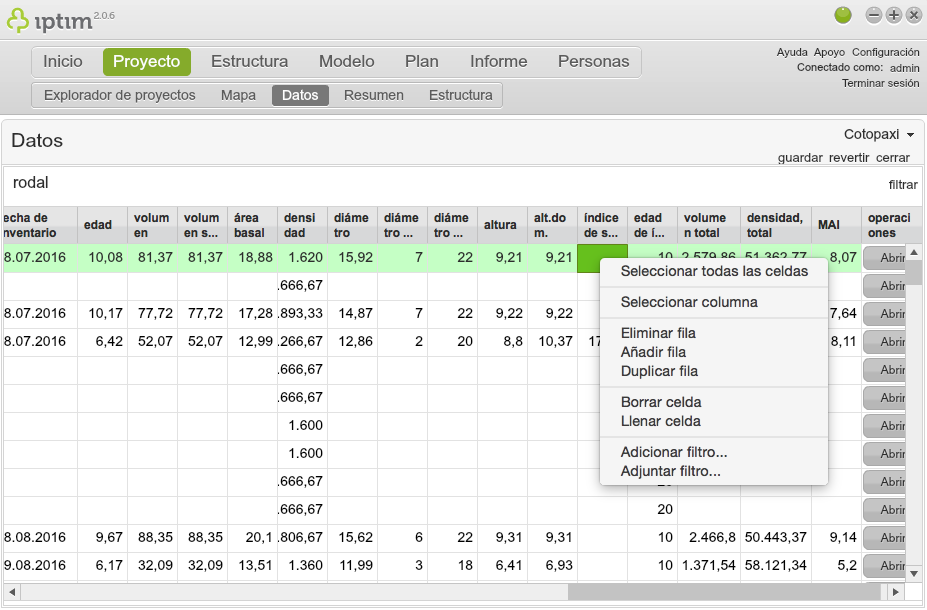Image resolution: width=927 pixels, height=610 pixels.
Task: Switch to the Resumen tab
Action: pos(373,95)
